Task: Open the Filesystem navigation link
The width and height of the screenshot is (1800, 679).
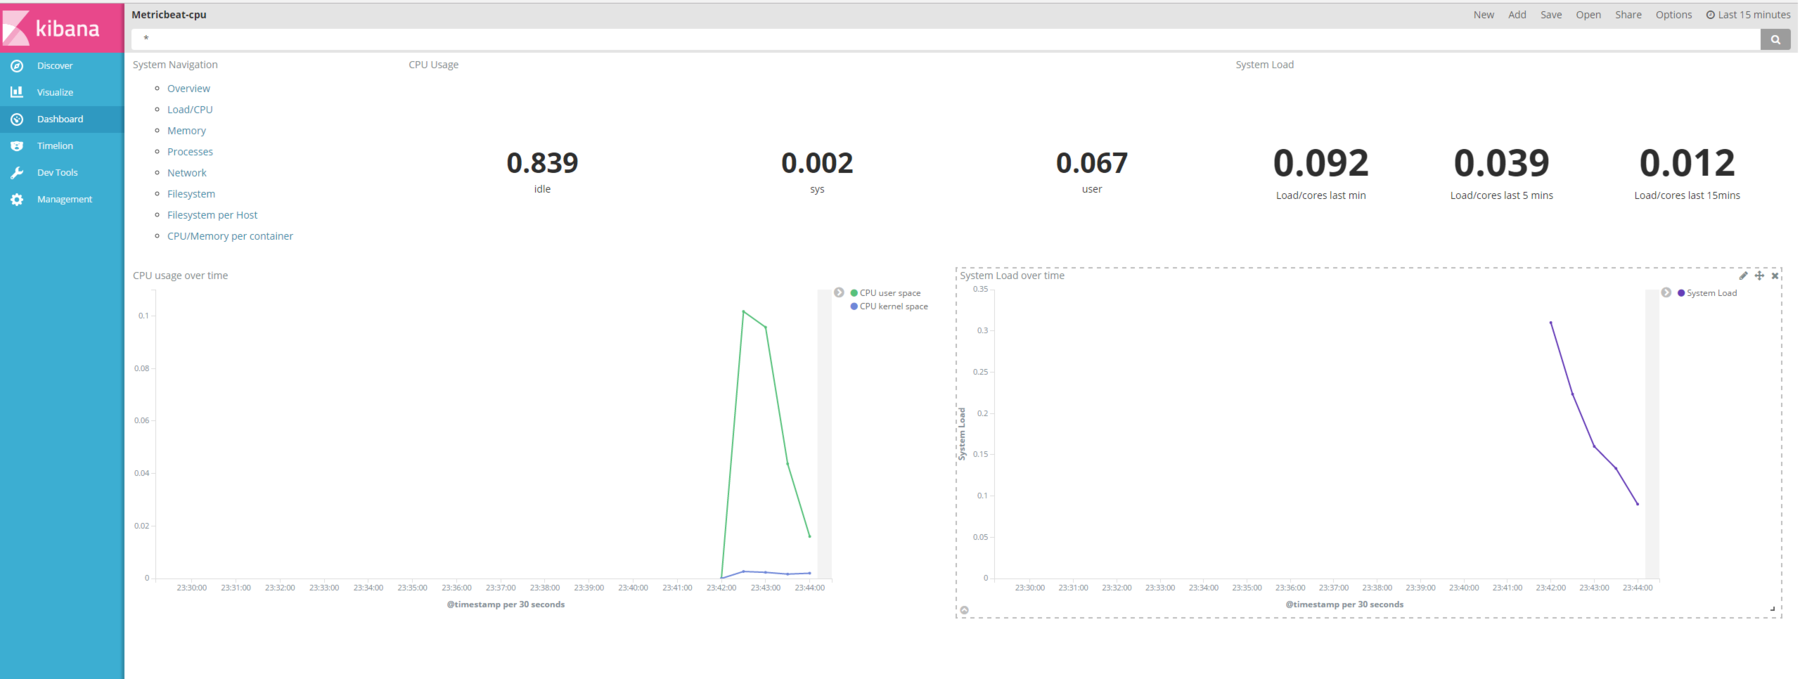Action: pos(191,194)
